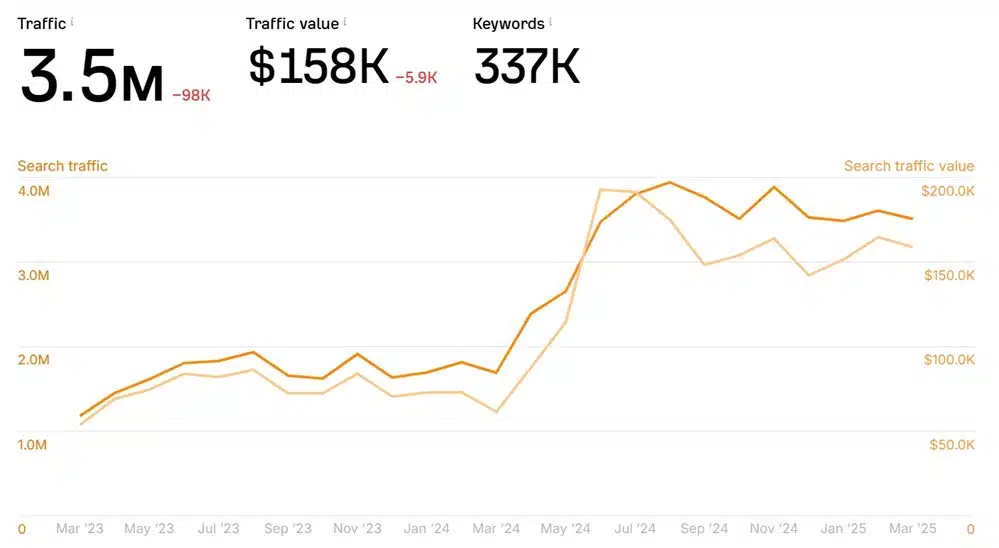This screenshot has width=999, height=548.
Task: Click the -5.9K traffic value change
Action: pos(416,77)
